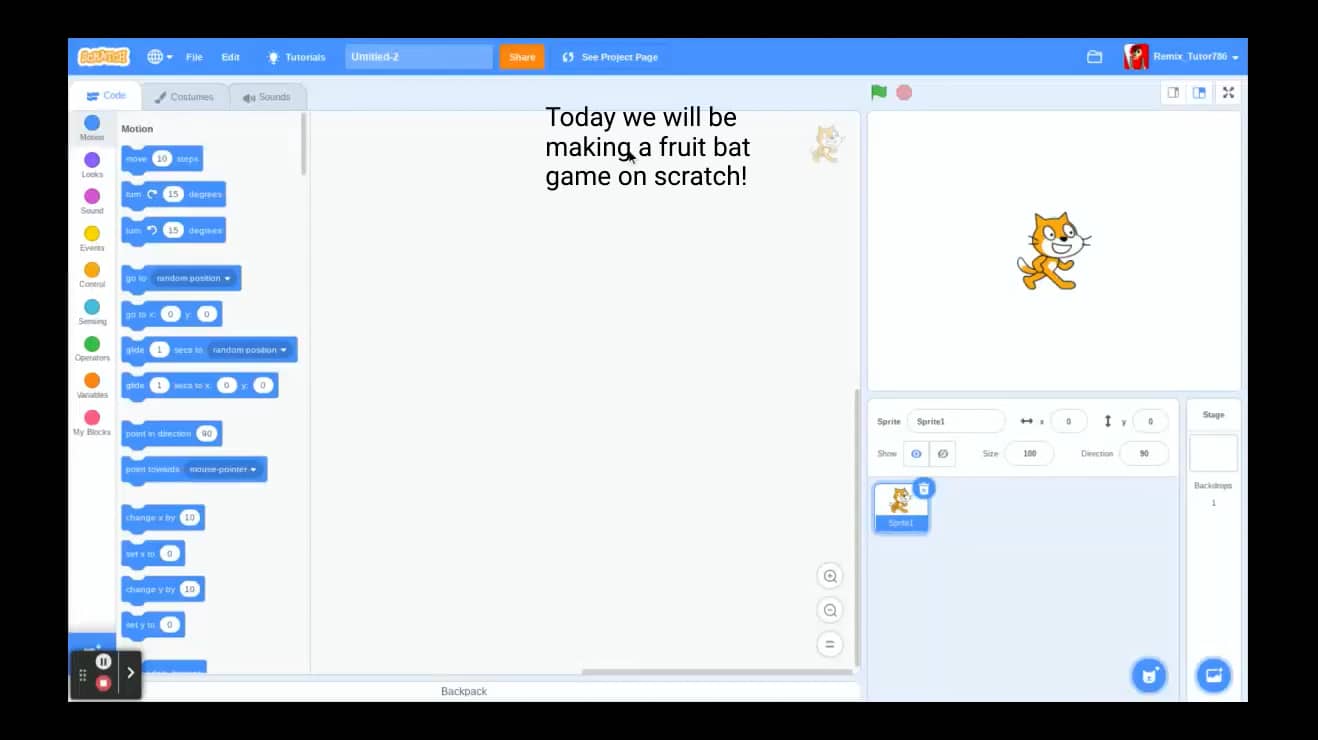The image size is (1318, 740).
Task: Open the glide secs to random position dropdown
Action: tap(250, 350)
